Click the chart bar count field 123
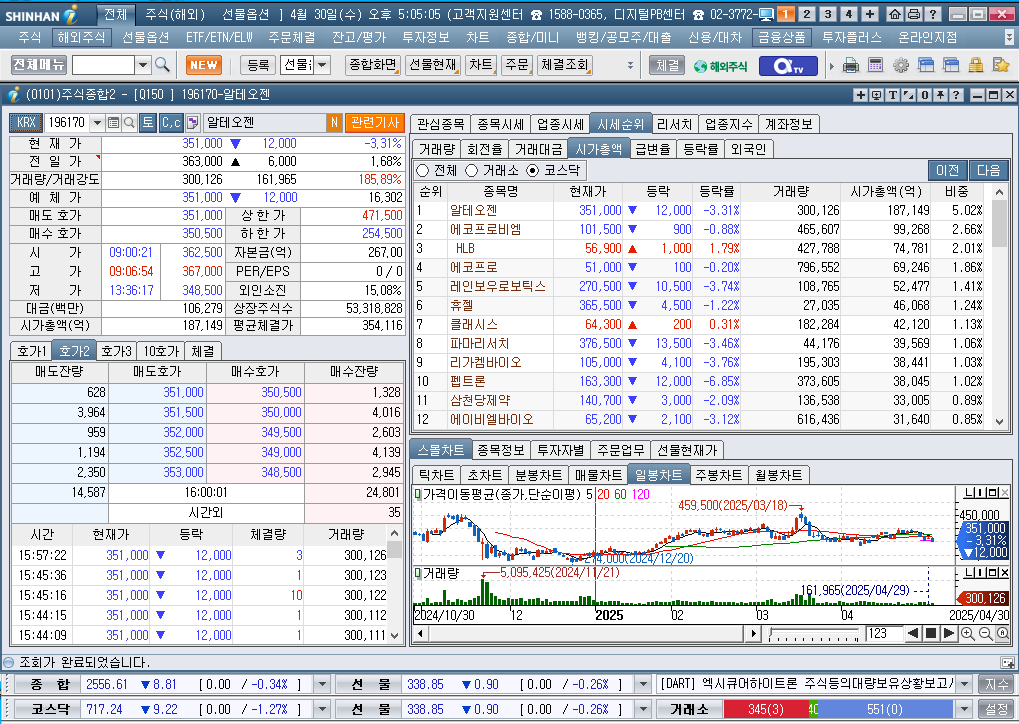1019x724 pixels. click(x=884, y=634)
